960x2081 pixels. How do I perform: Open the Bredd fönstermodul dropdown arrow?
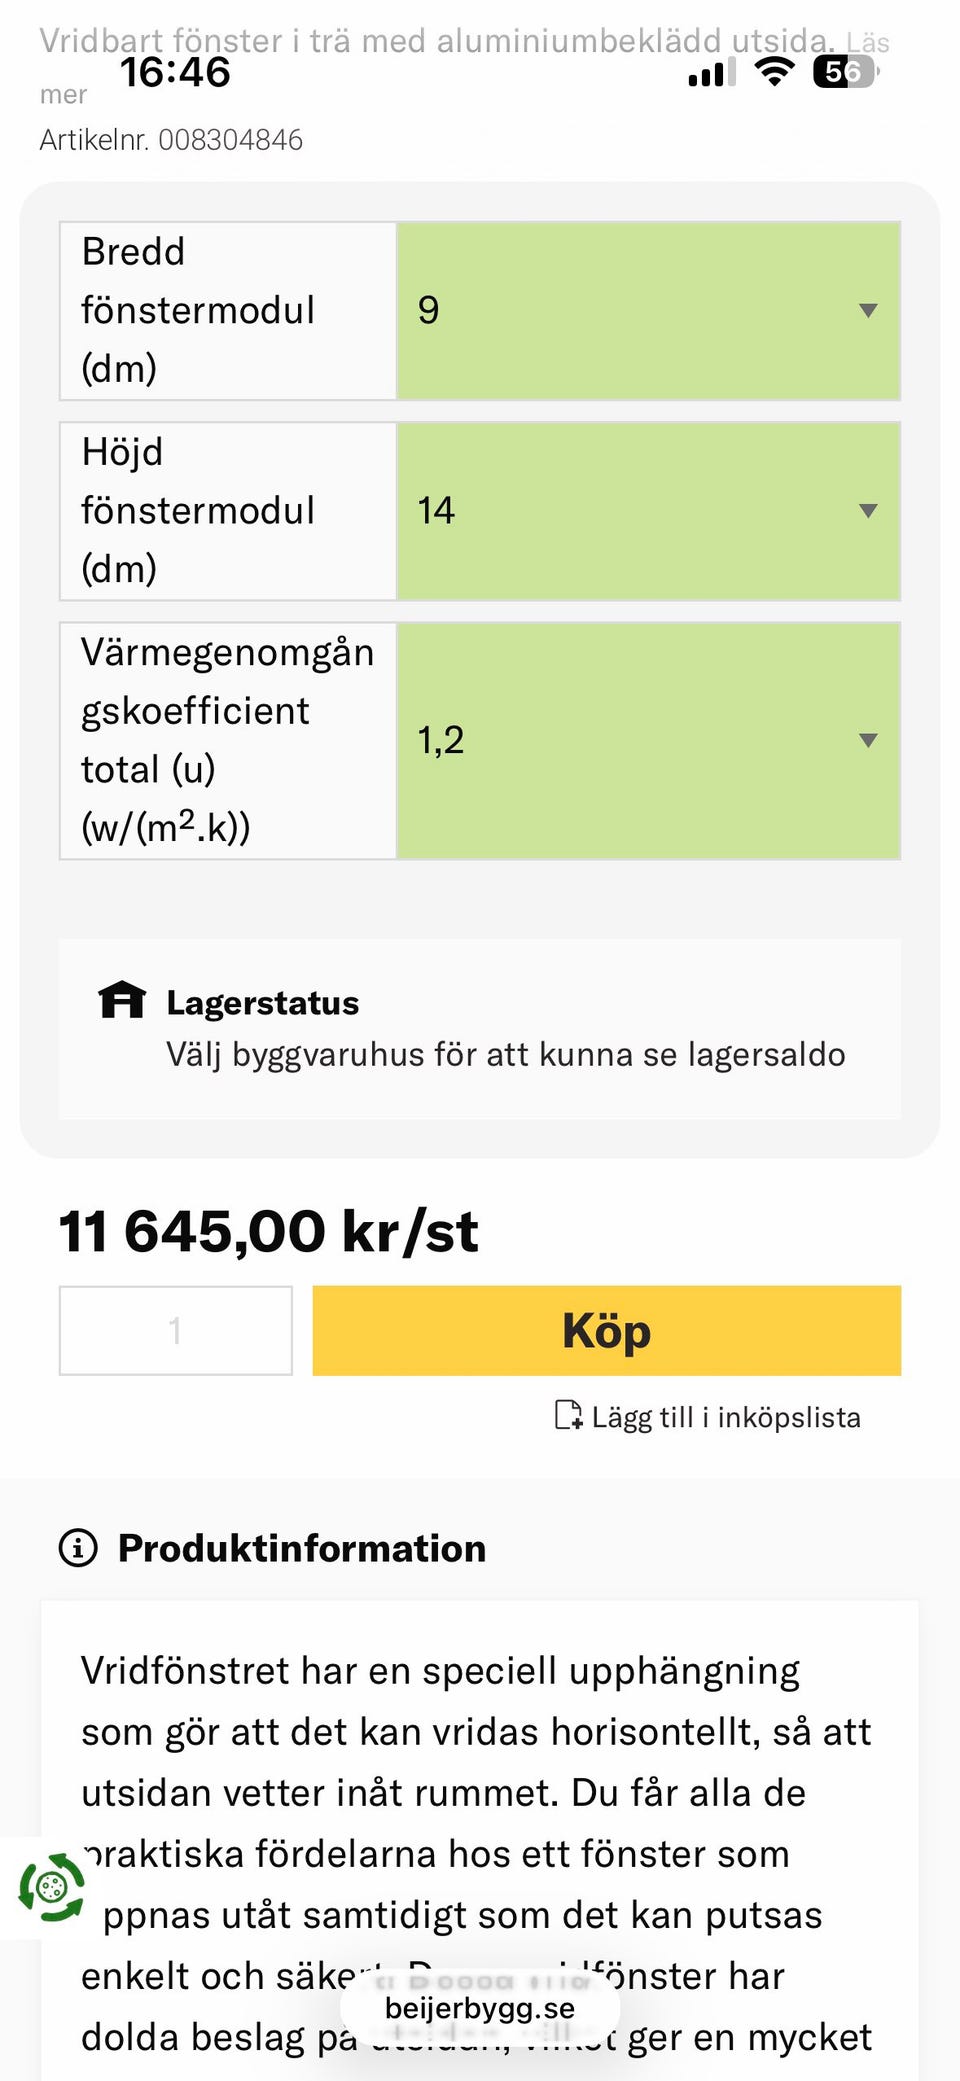[868, 311]
